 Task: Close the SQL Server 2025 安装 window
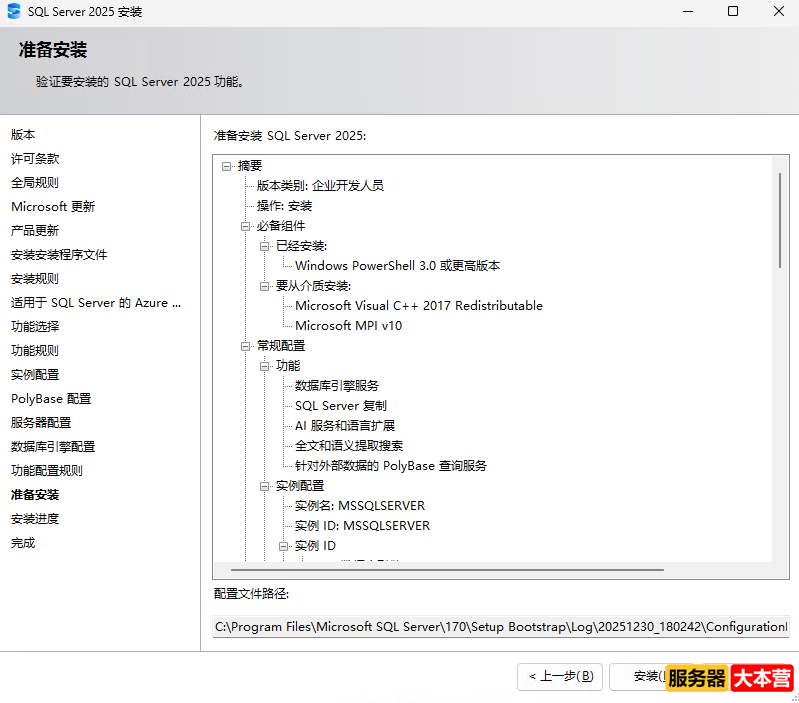(779, 11)
